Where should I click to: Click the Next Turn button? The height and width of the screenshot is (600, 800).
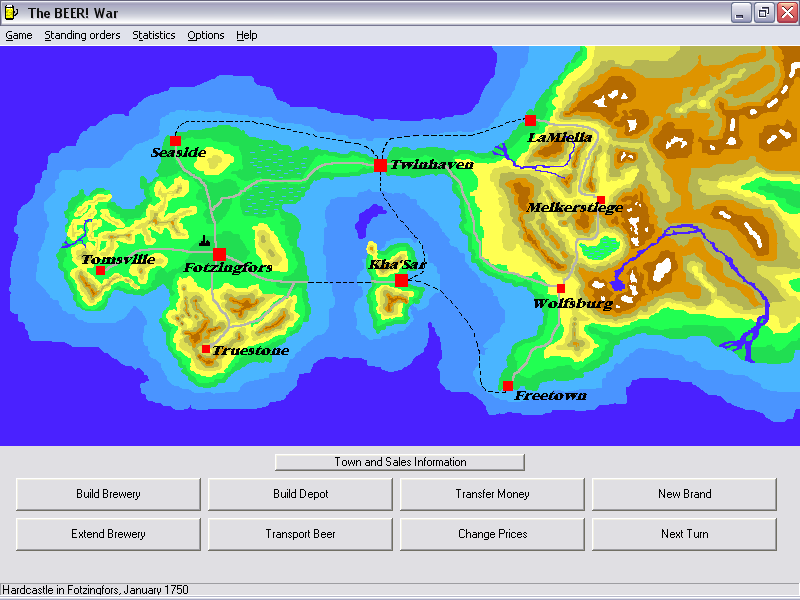pos(684,534)
